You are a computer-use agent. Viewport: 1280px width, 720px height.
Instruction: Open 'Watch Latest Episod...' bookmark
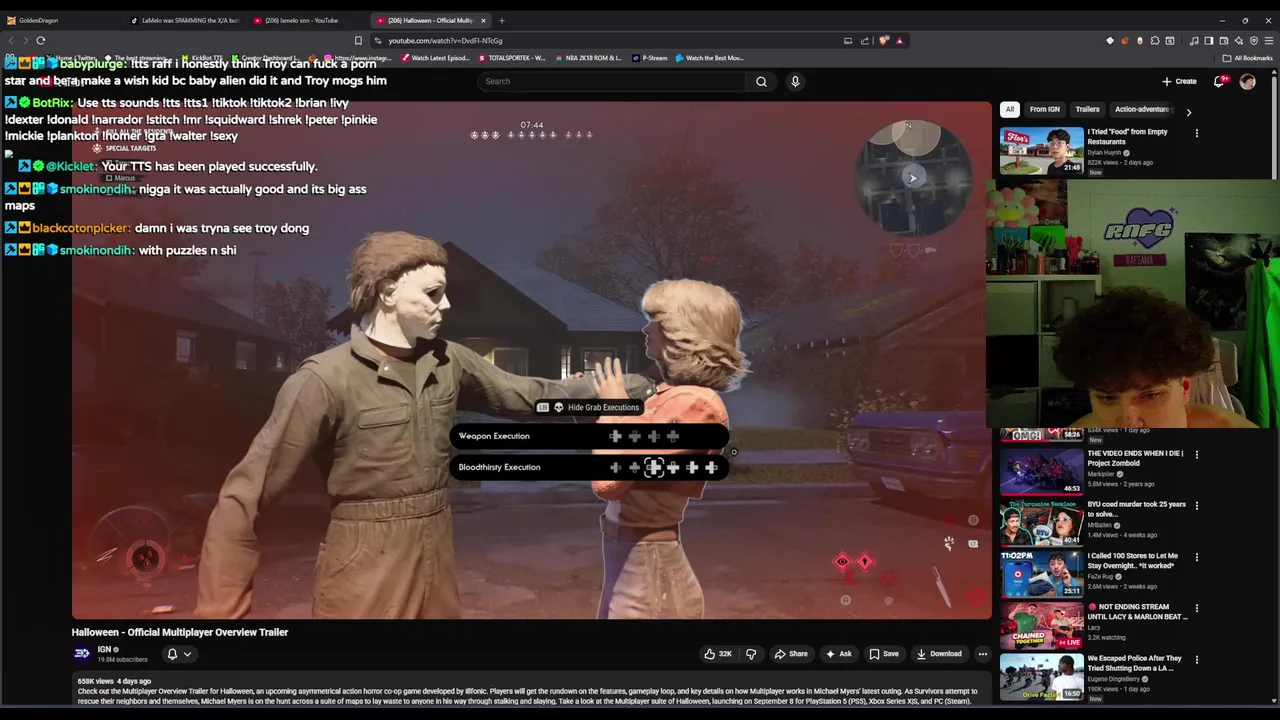435,58
